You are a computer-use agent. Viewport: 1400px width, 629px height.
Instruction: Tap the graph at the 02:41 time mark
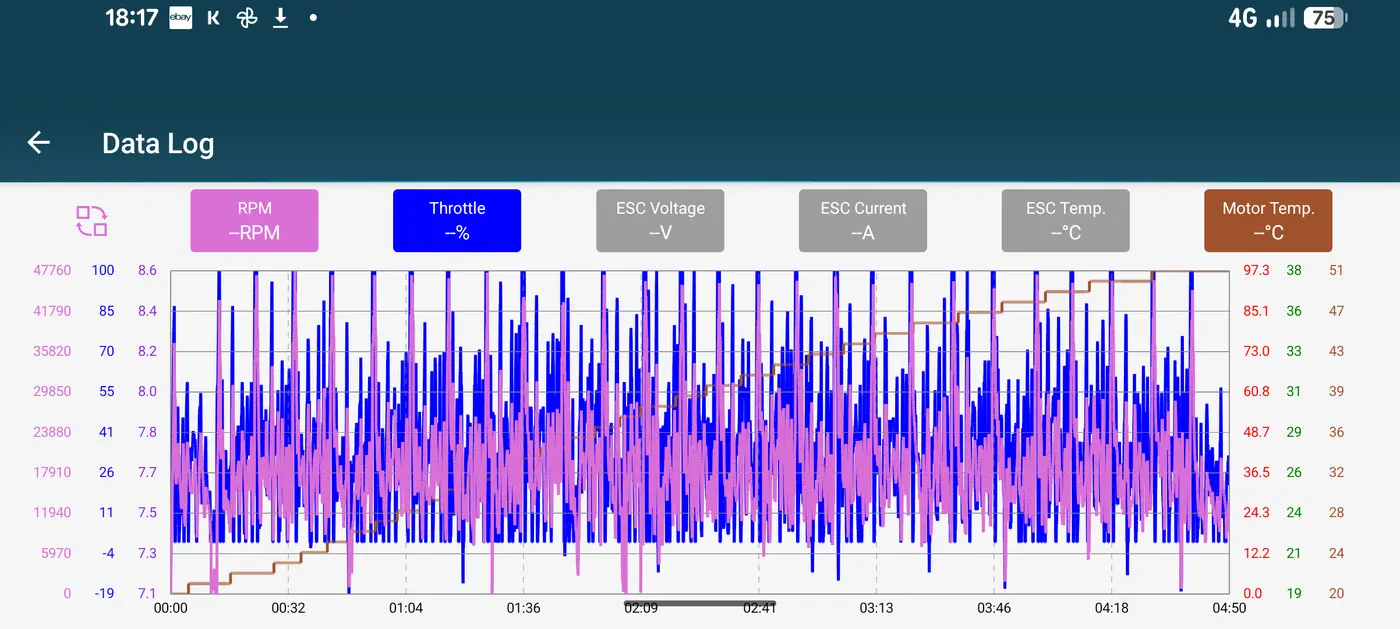tap(759, 432)
